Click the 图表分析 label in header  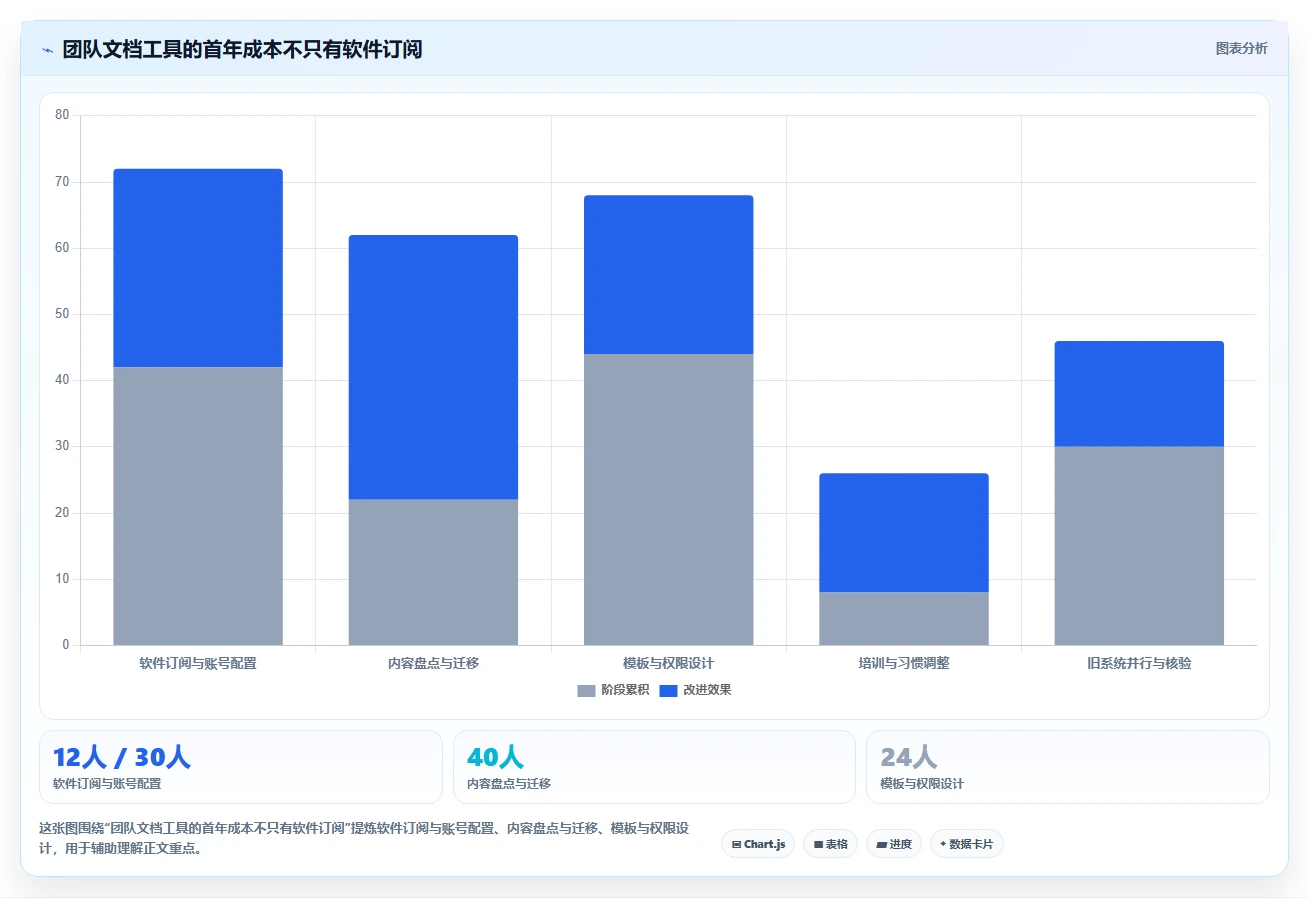[x=1241, y=49]
